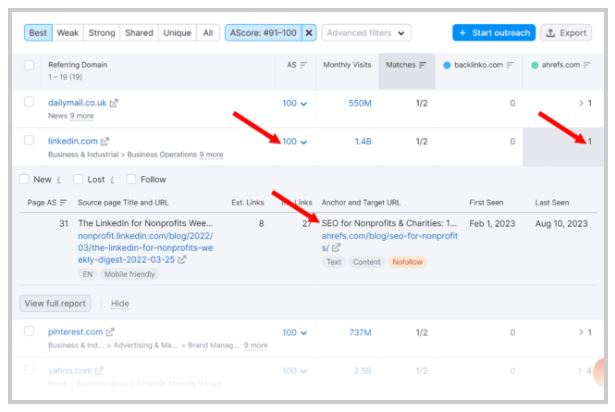Viewport: 615px width, 412px height.
Task: Open the Unique tab
Action: [177, 33]
